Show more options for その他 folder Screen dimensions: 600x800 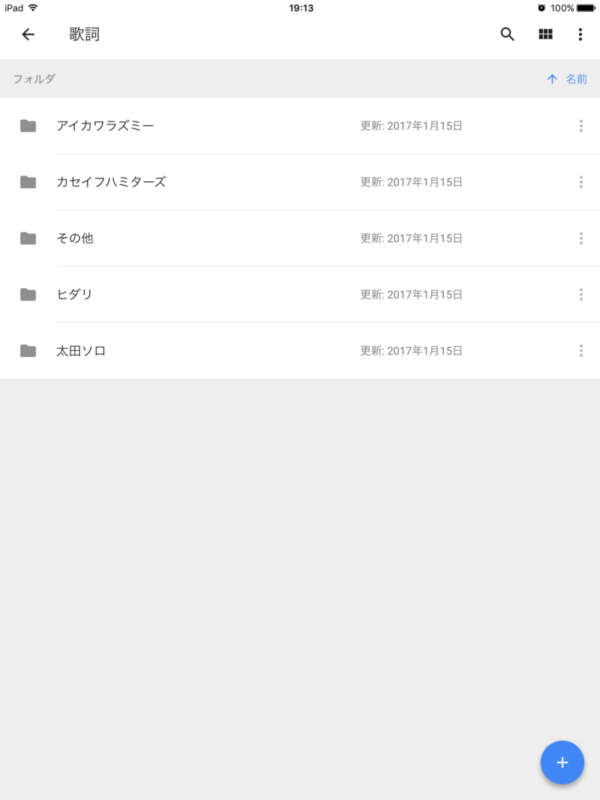(x=580, y=238)
